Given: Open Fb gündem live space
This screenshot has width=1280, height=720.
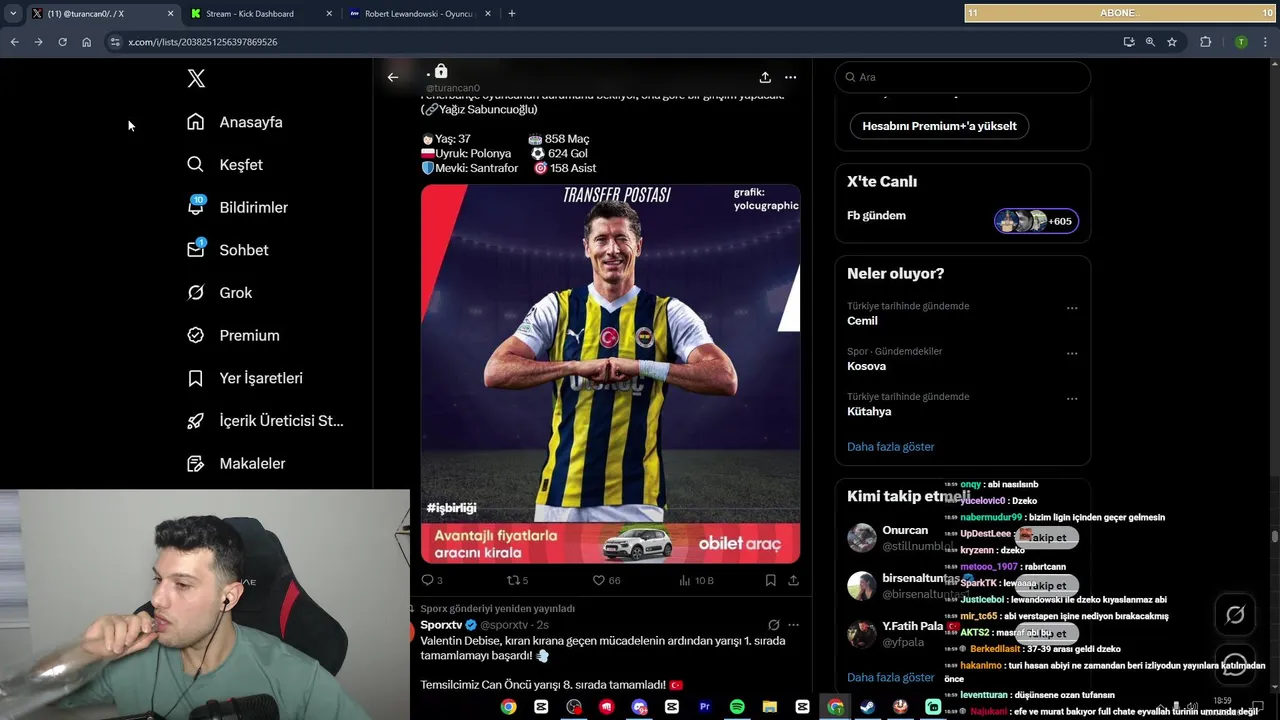Looking at the screenshot, I should coord(877,215).
